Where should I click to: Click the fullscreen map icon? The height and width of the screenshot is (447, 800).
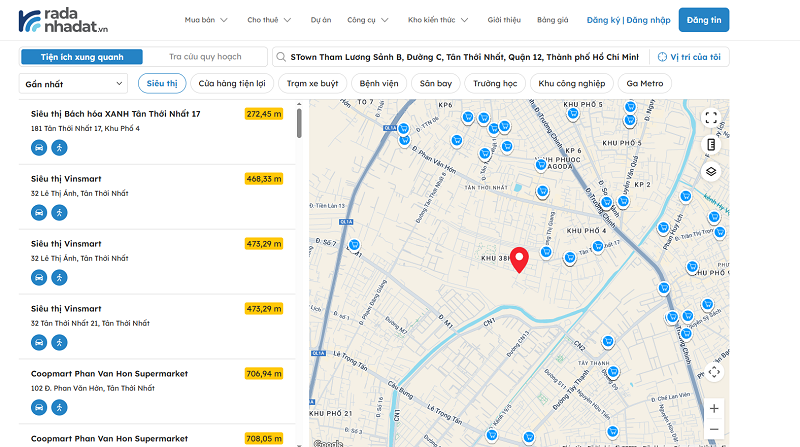tap(712, 117)
